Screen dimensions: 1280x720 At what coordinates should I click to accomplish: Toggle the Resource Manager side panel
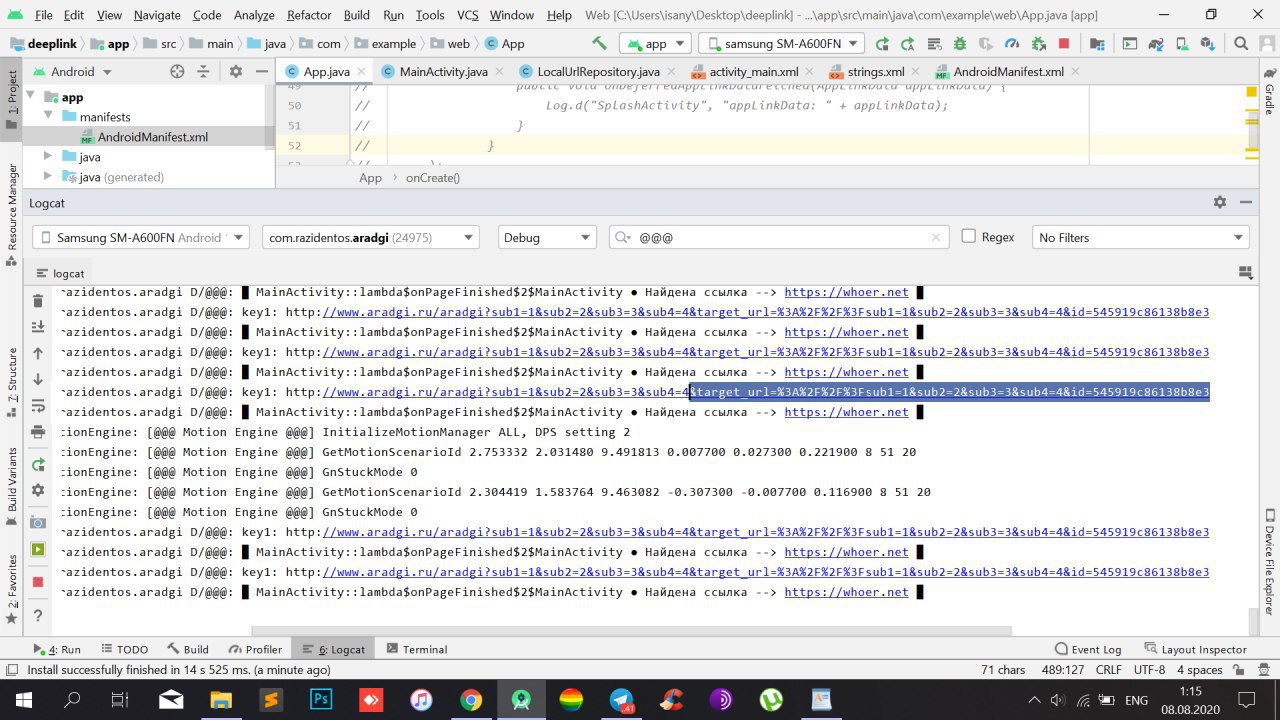pyautogui.click(x=11, y=214)
